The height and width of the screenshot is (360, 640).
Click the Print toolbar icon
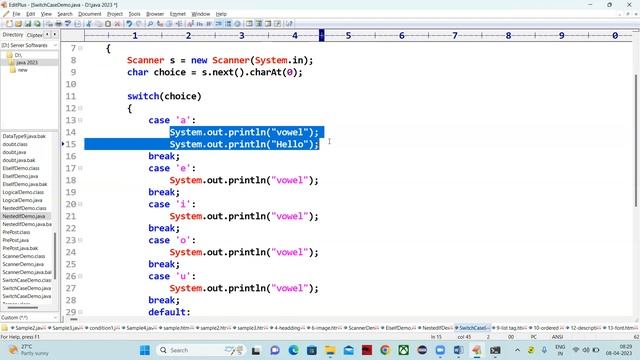58,24
